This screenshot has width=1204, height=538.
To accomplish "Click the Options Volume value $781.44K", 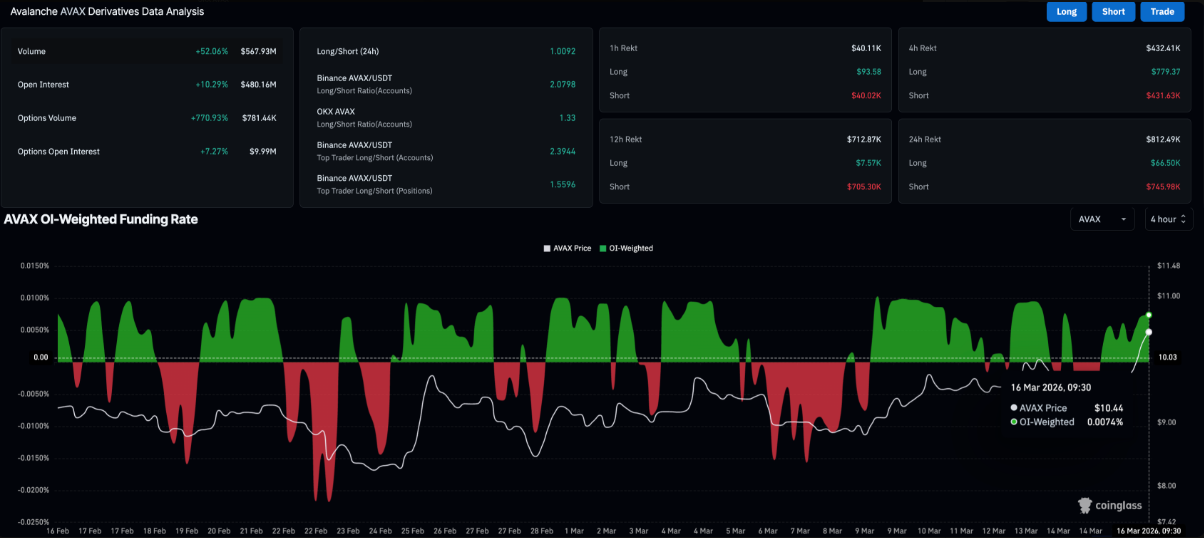I will click(x=259, y=118).
